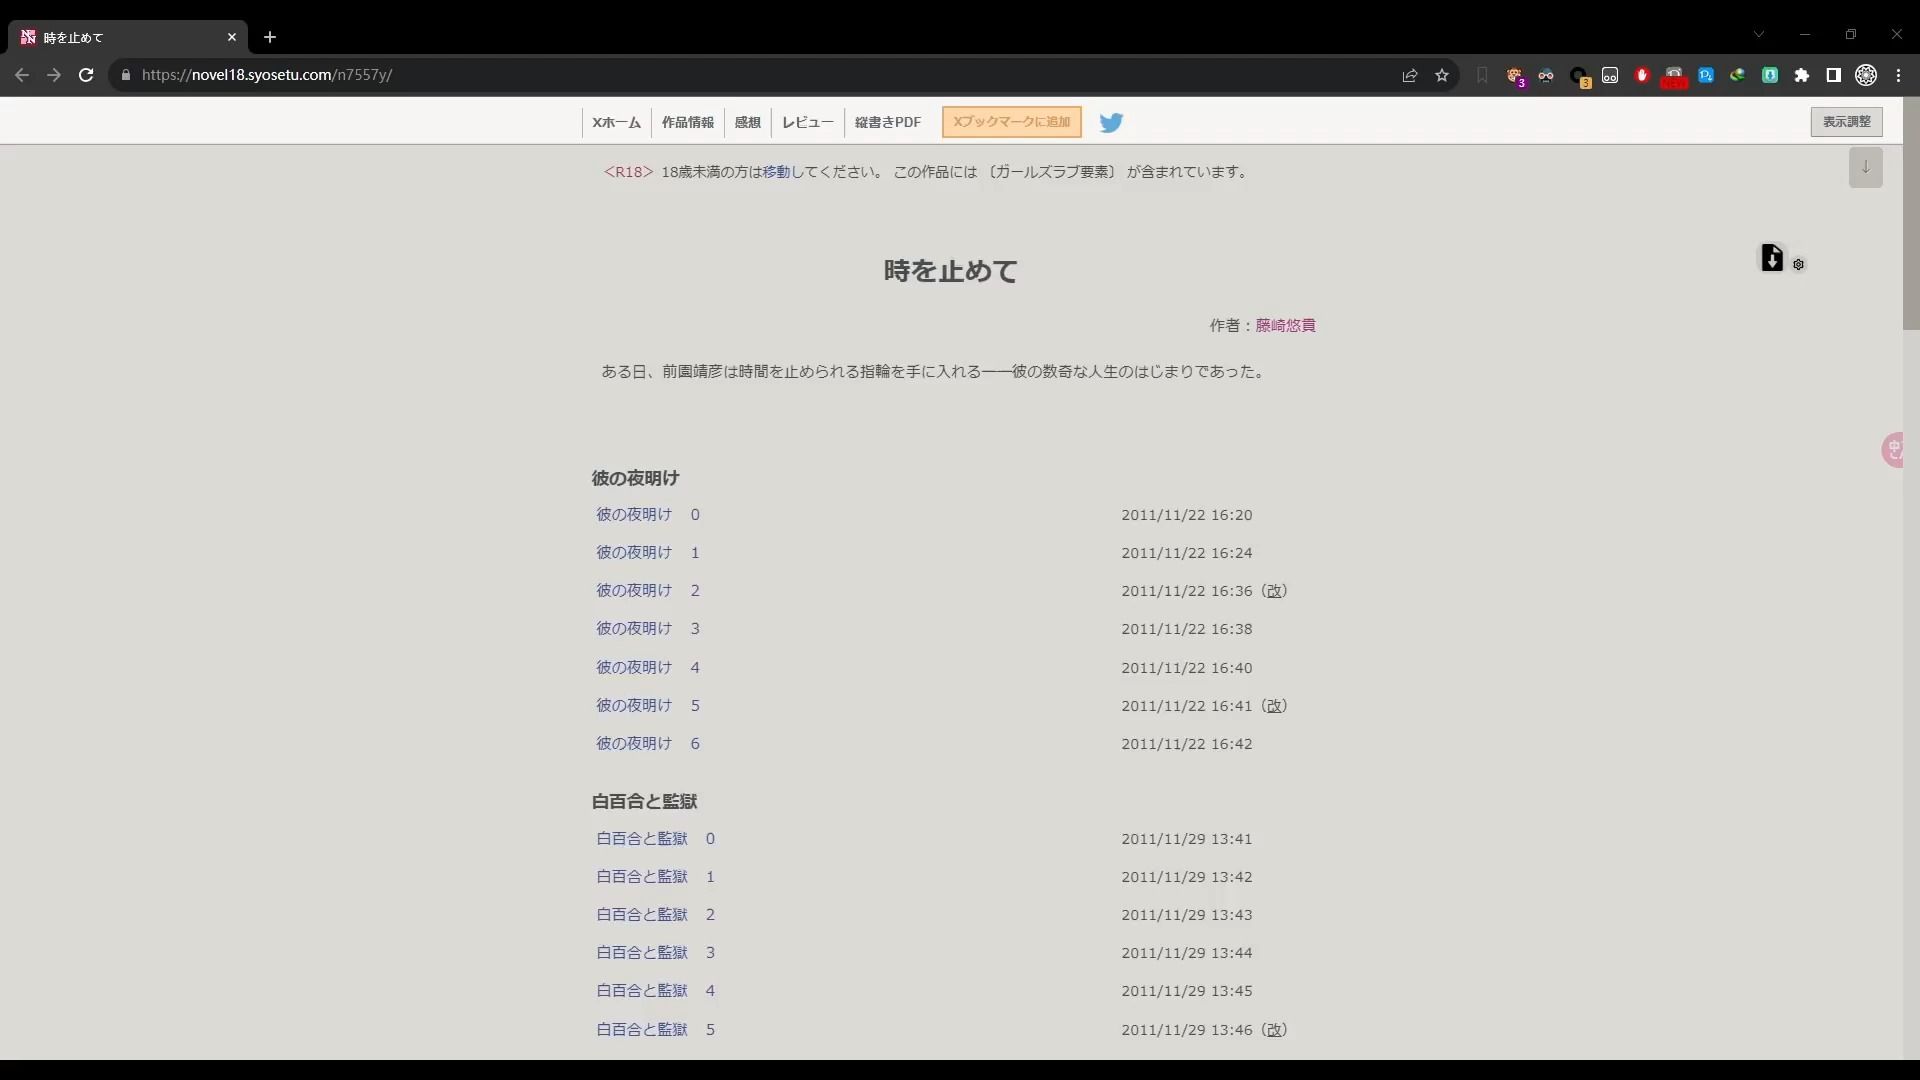1920x1080 pixels.
Task: Open chapter 白百合と監獄 3
Action: coord(655,953)
